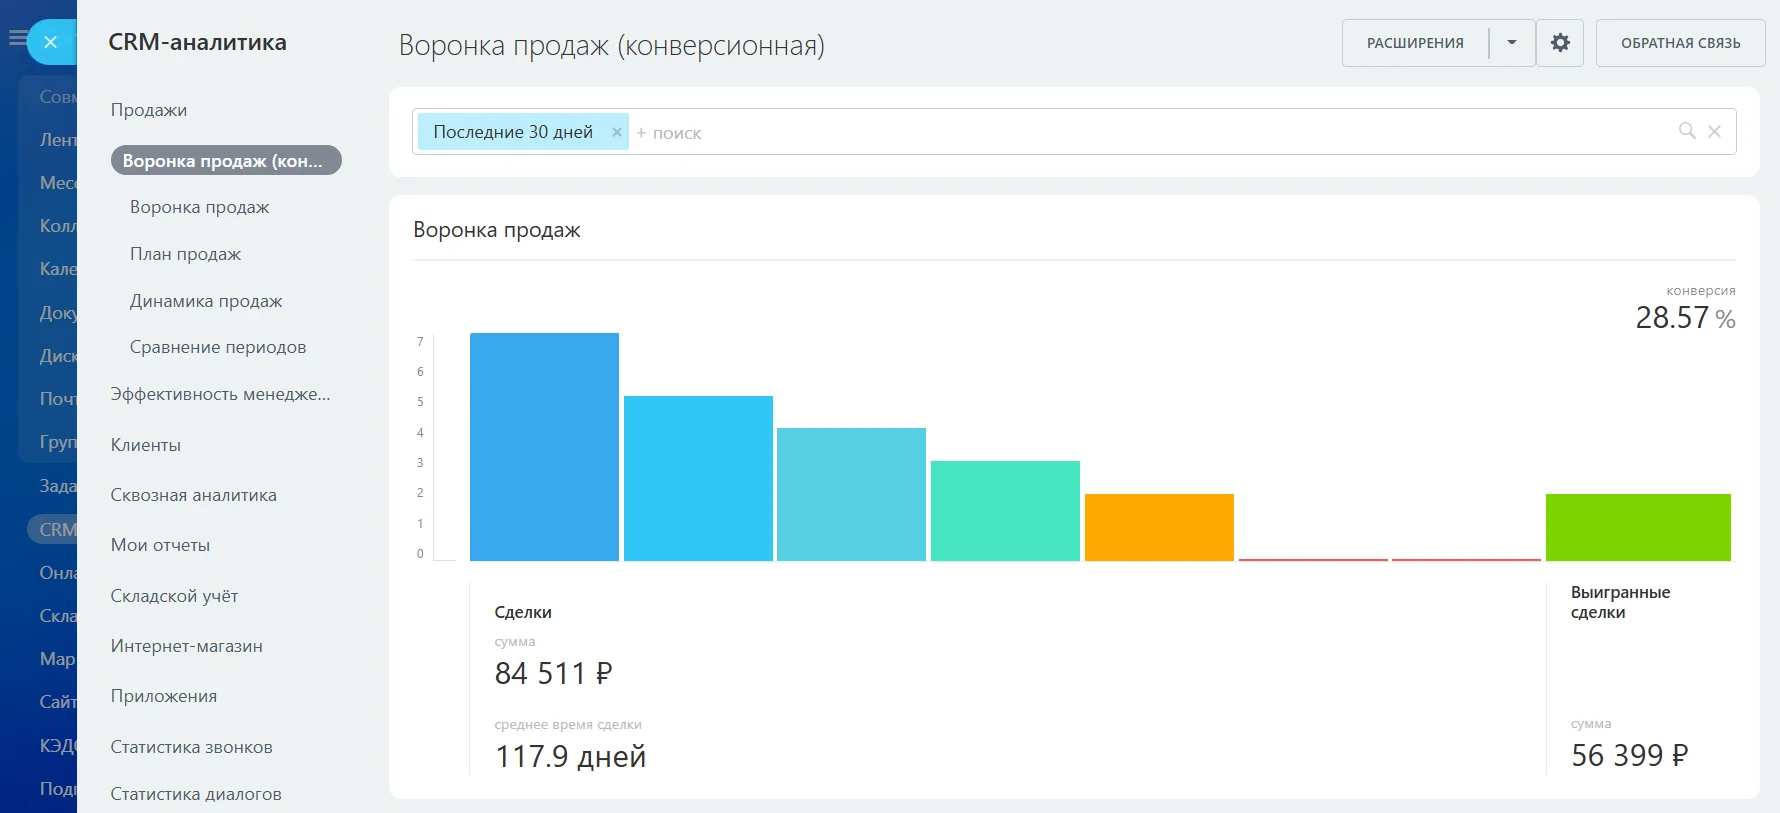Viewport: 1780px width, 813px height.
Task: Click the first dark blue funnel bar
Action: [544, 447]
